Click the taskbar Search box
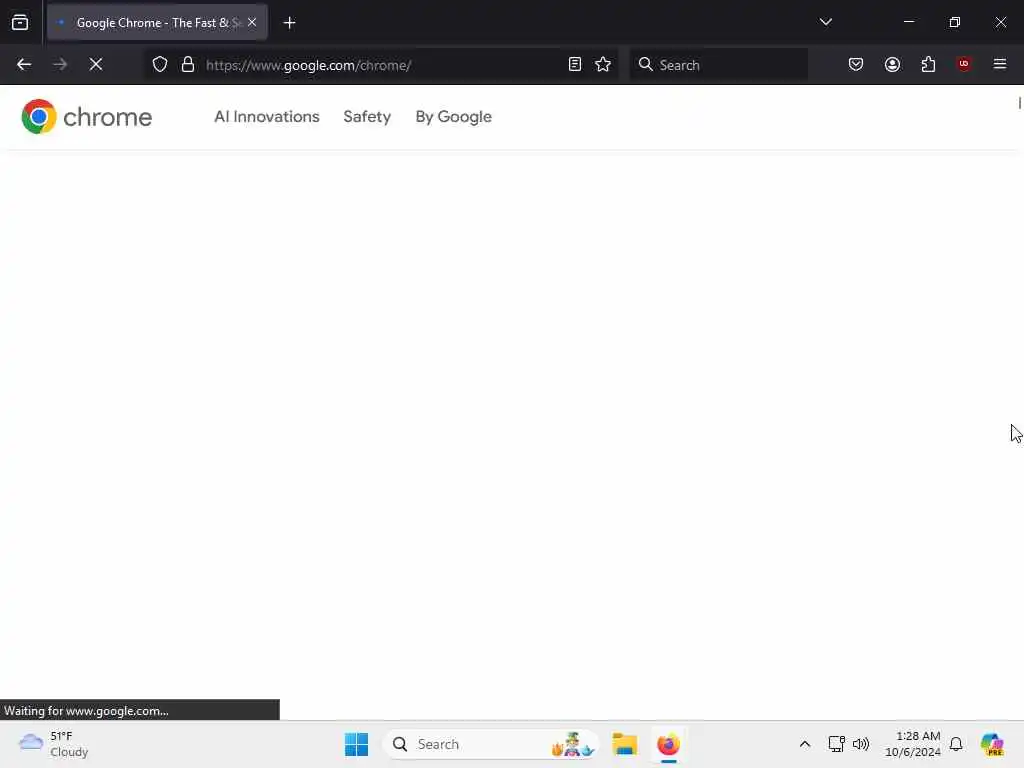The height and width of the screenshot is (768, 1024). pyautogui.click(x=491, y=744)
